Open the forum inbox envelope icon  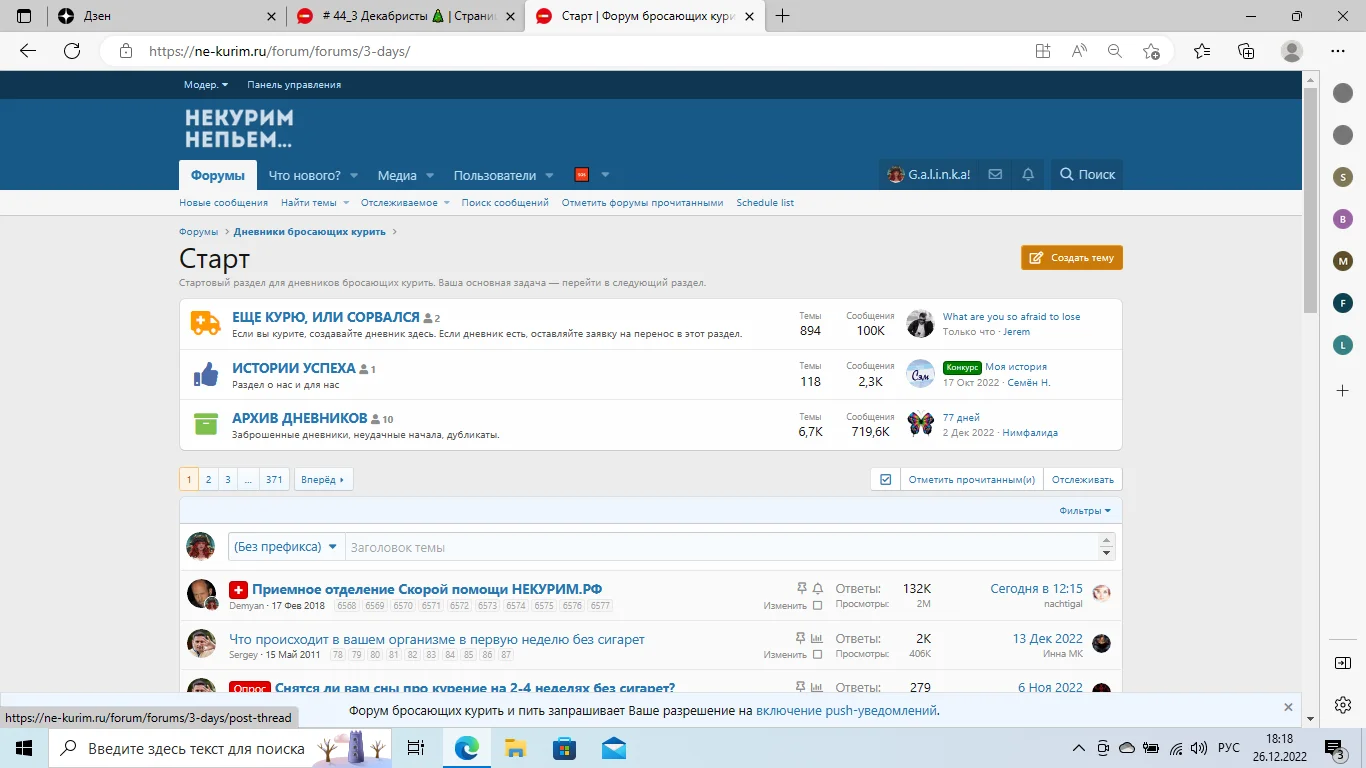point(995,174)
